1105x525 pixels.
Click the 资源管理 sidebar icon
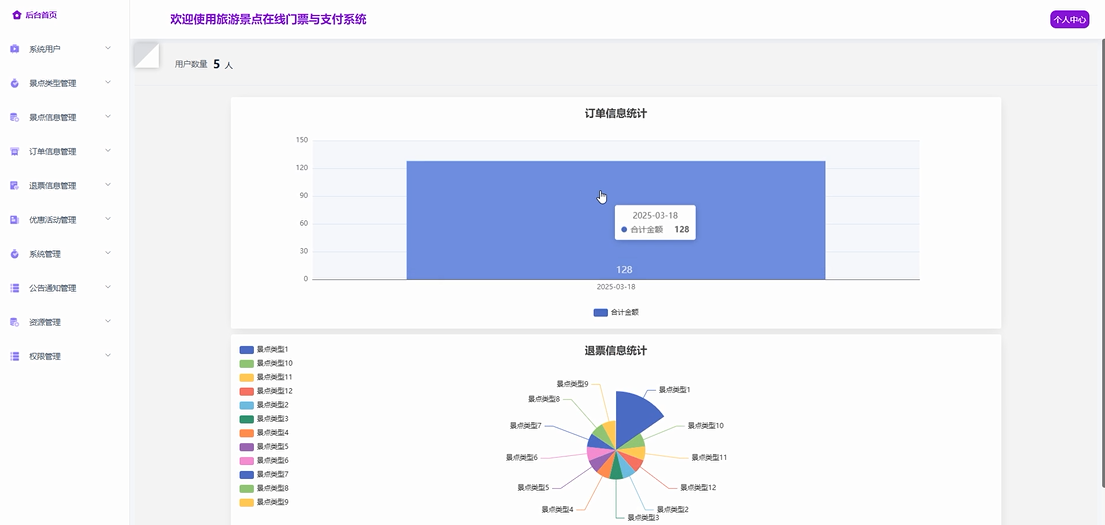[15, 322]
